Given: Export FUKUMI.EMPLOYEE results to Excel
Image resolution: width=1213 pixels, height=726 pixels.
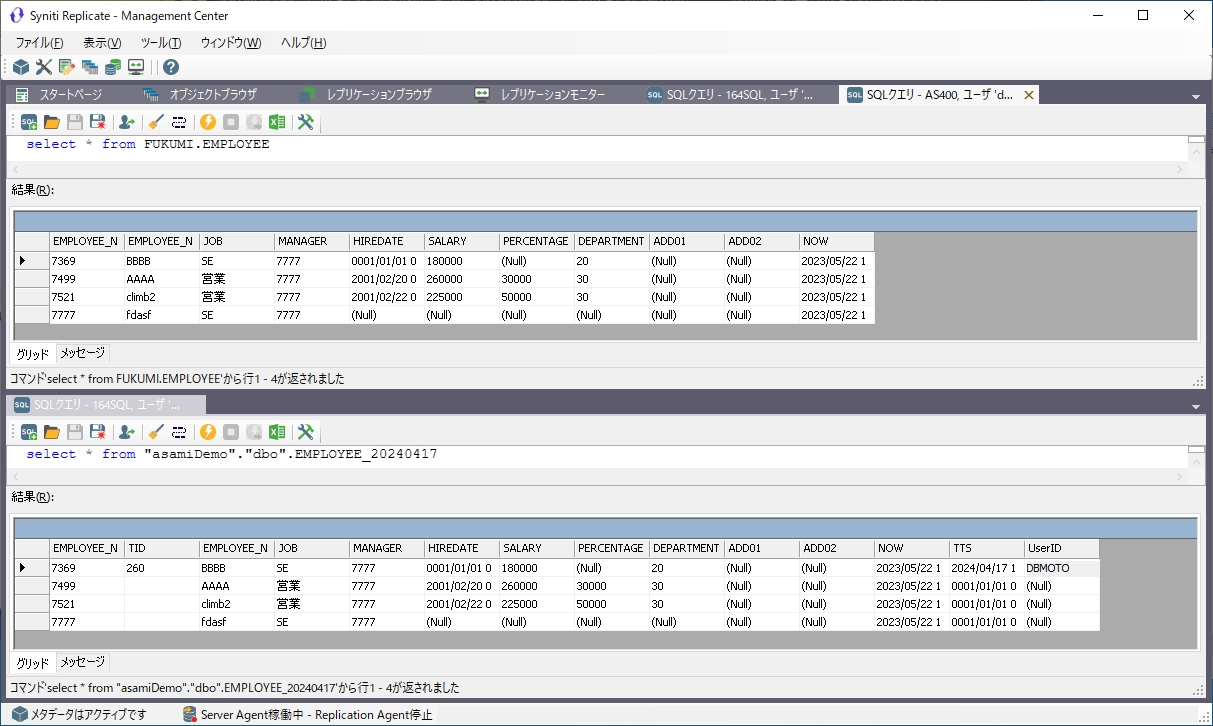Looking at the screenshot, I should pyautogui.click(x=277, y=122).
